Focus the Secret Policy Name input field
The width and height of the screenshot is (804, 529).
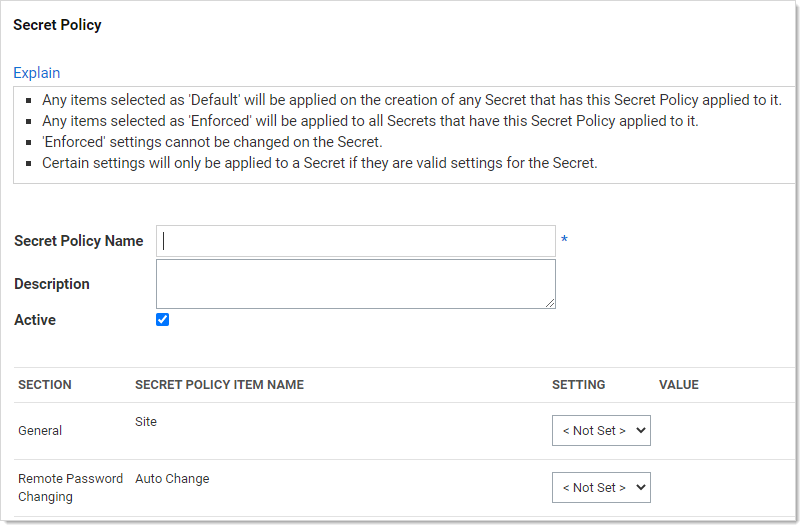[x=355, y=241]
